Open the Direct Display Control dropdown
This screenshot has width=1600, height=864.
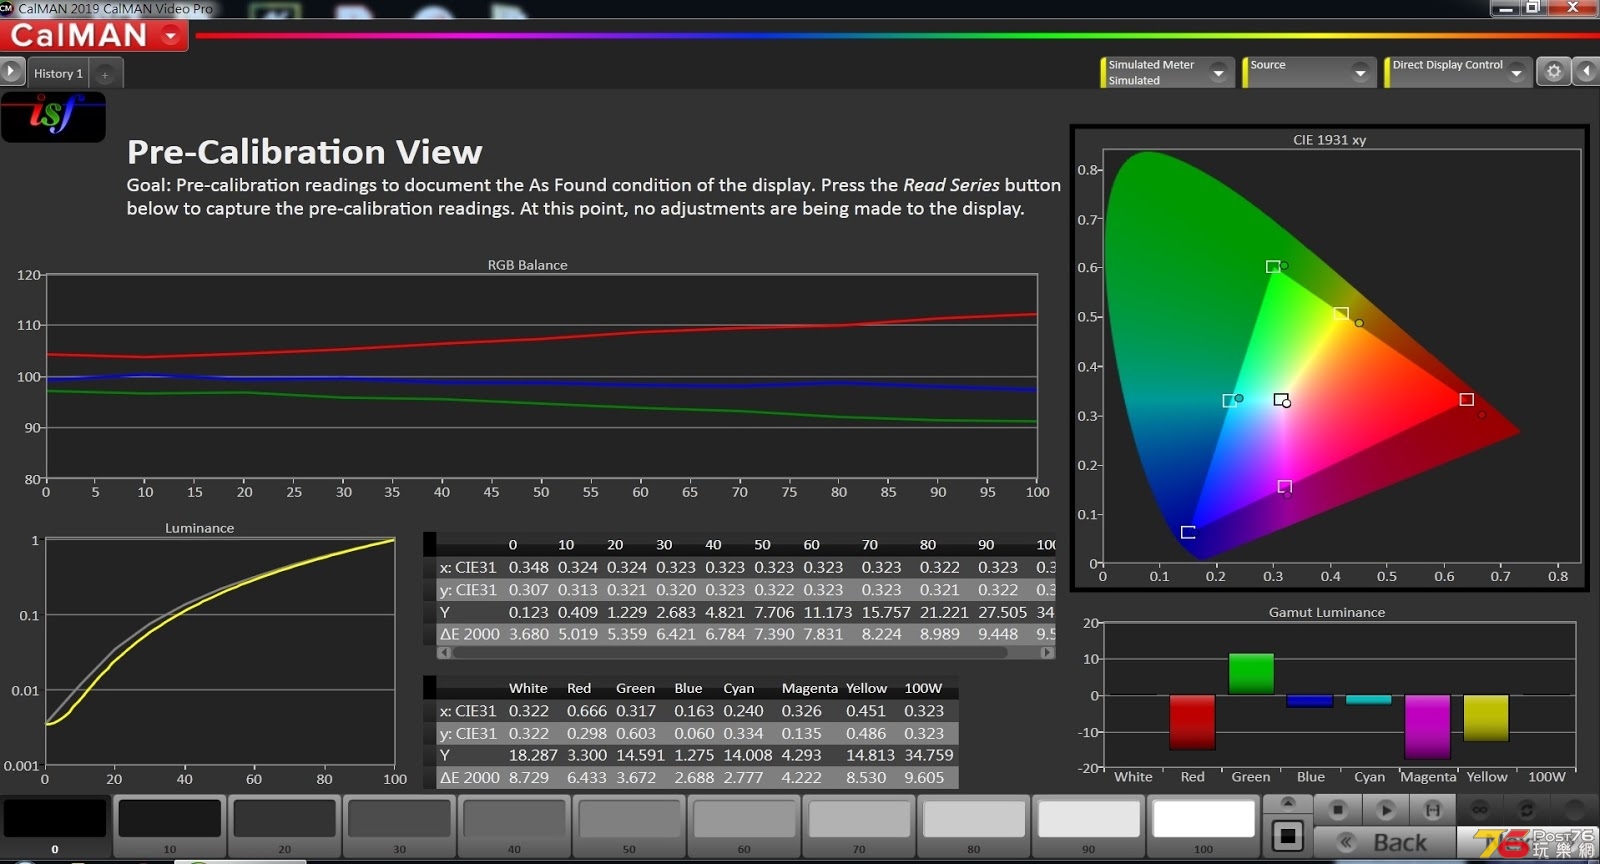click(x=1516, y=72)
